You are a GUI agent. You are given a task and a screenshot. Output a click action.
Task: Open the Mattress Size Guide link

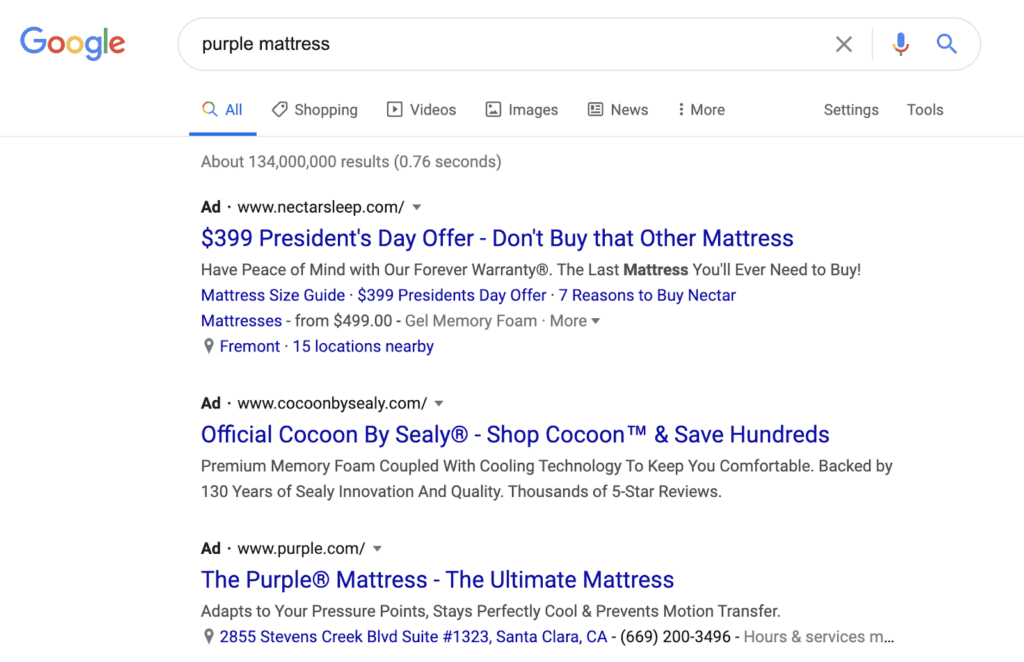273,295
